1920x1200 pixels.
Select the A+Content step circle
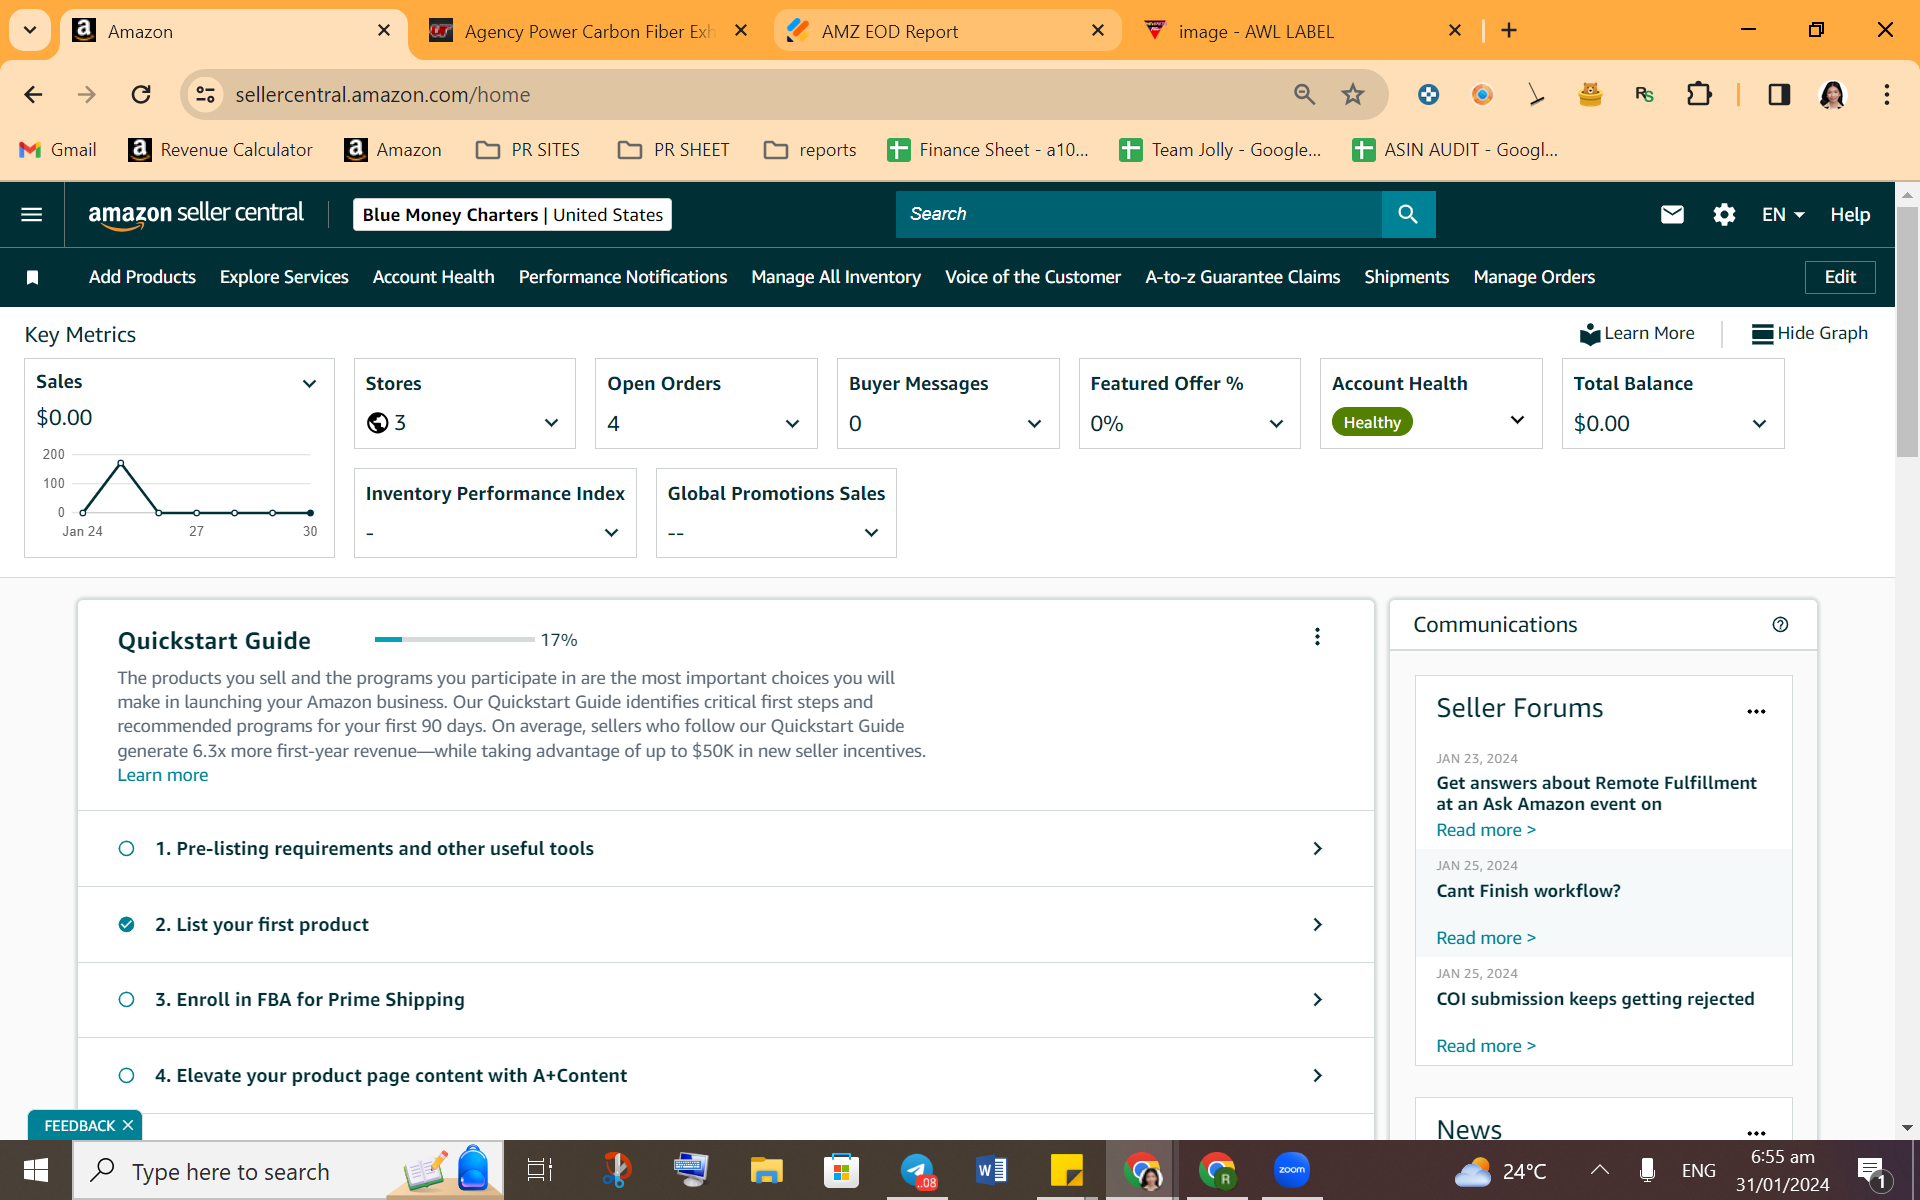click(x=126, y=1076)
